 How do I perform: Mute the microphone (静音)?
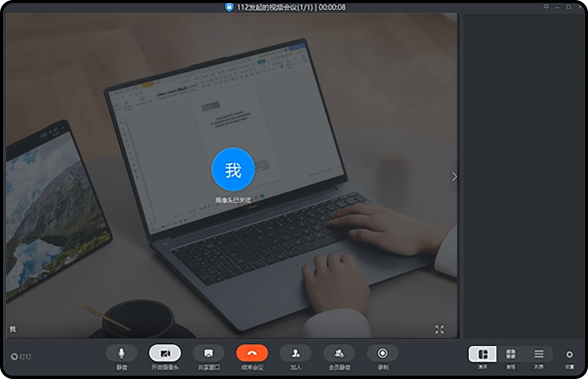(x=122, y=353)
